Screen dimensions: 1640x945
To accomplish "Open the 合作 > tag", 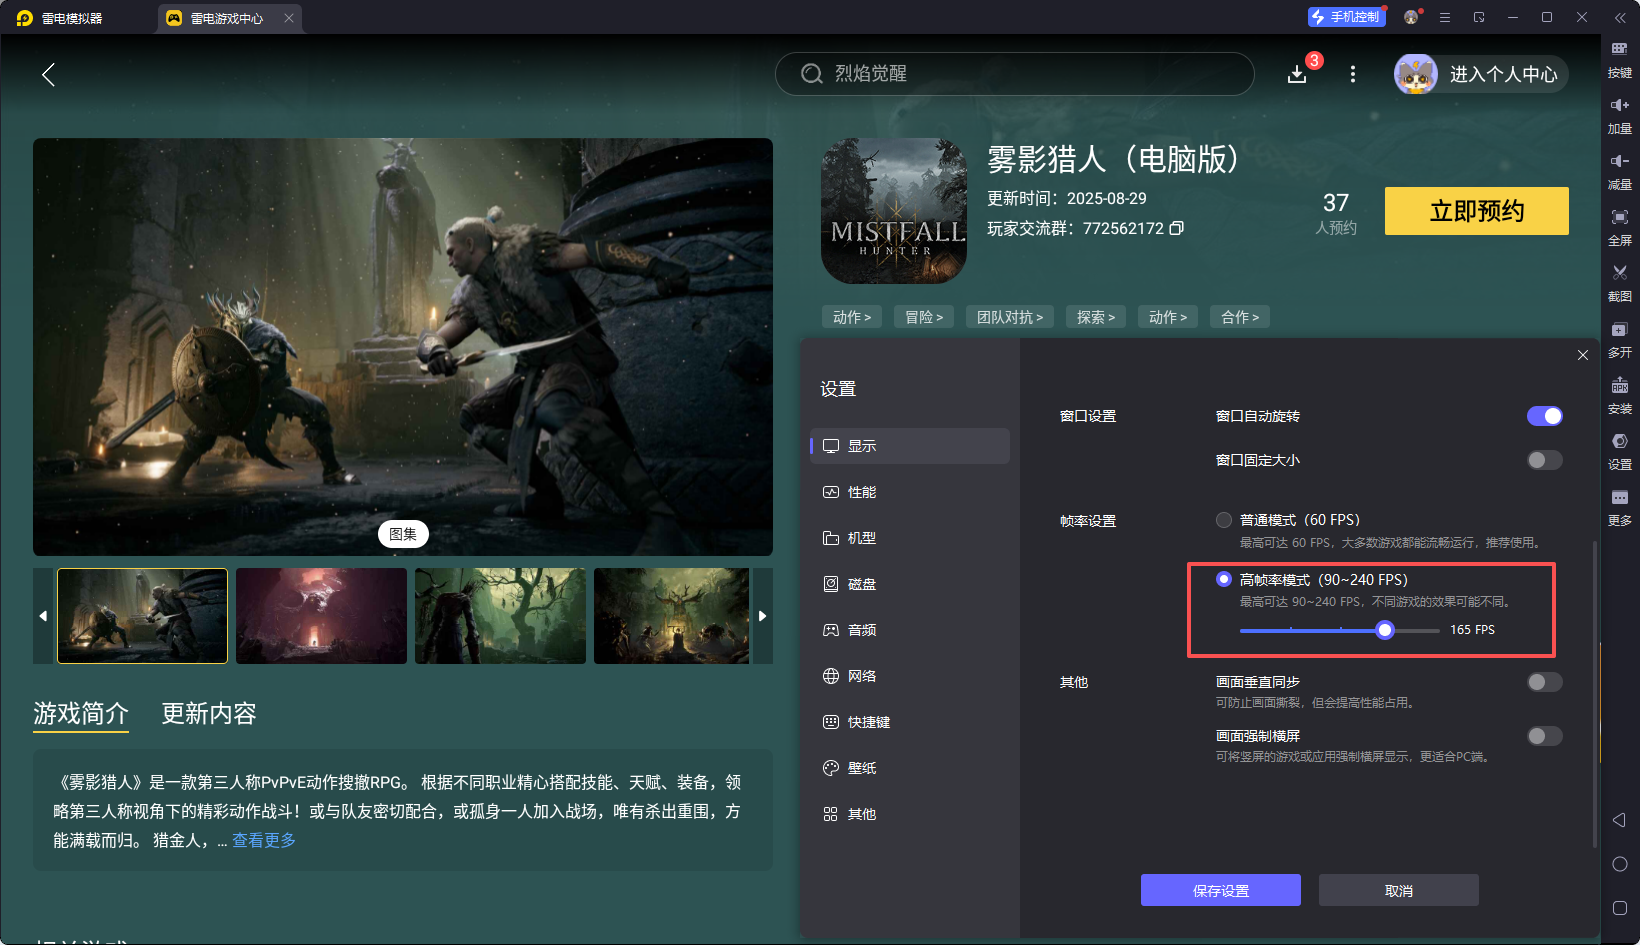I will (x=1240, y=317).
